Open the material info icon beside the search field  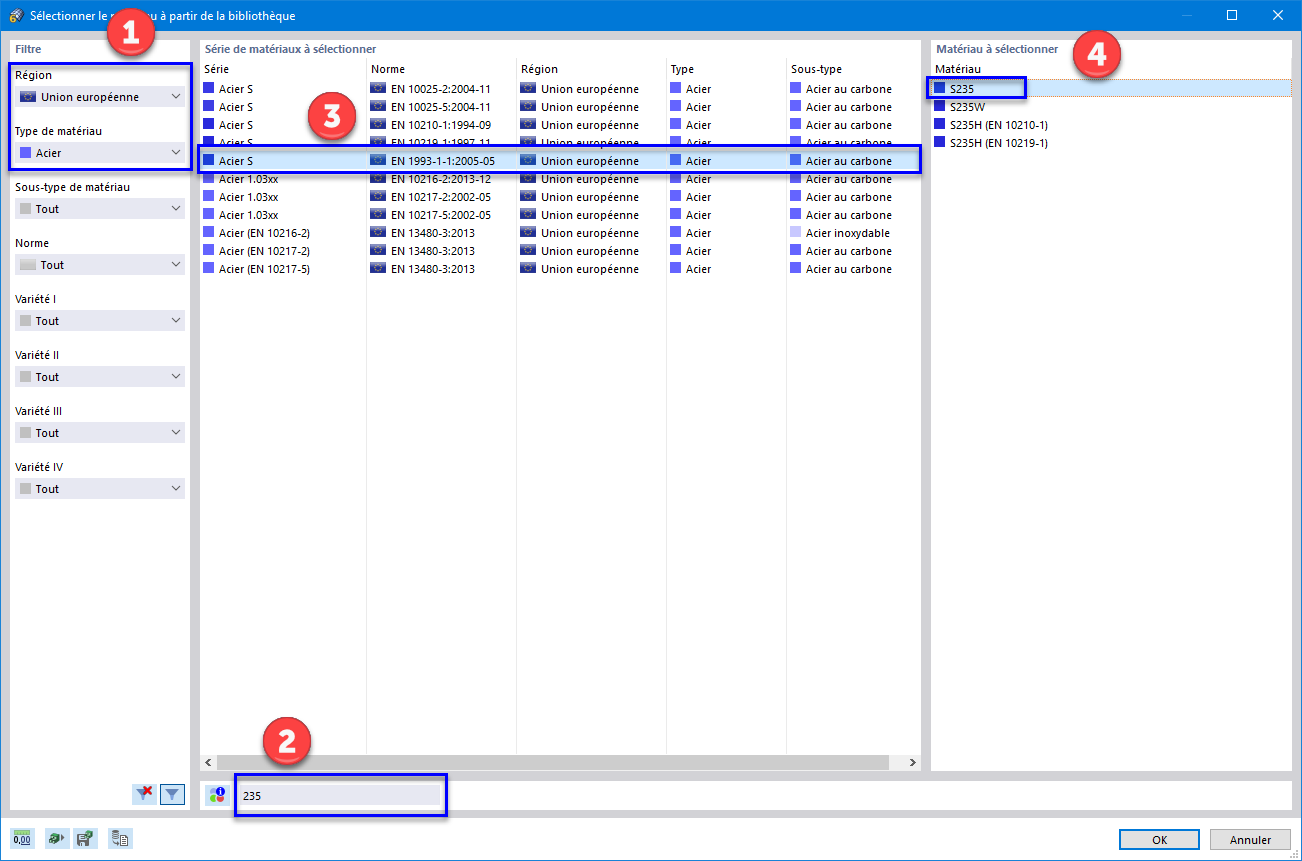pos(217,795)
